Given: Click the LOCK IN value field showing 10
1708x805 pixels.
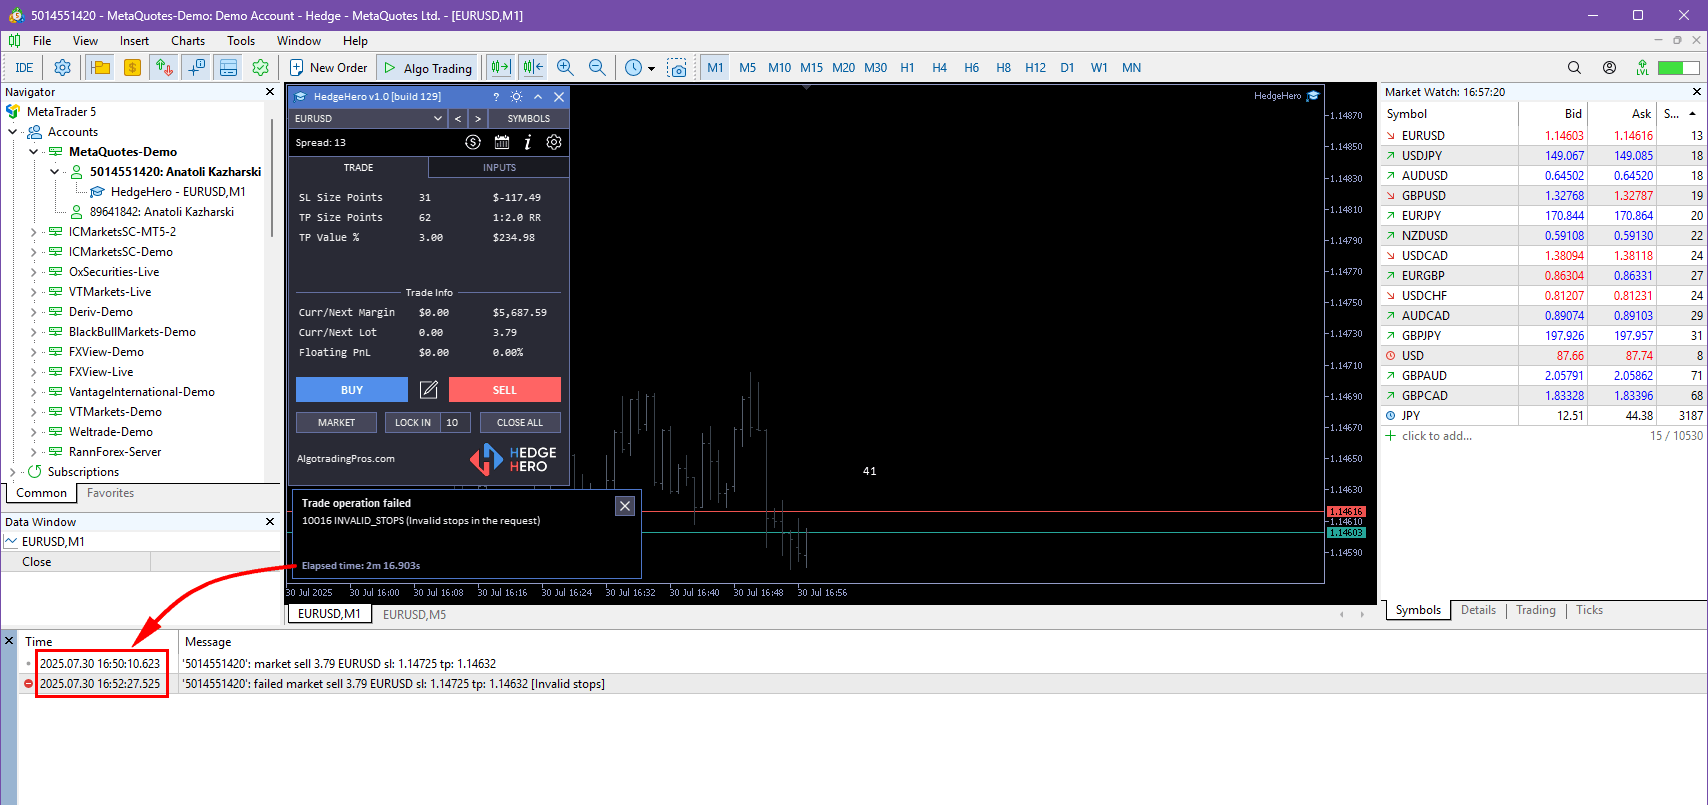Looking at the screenshot, I should coord(456,423).
